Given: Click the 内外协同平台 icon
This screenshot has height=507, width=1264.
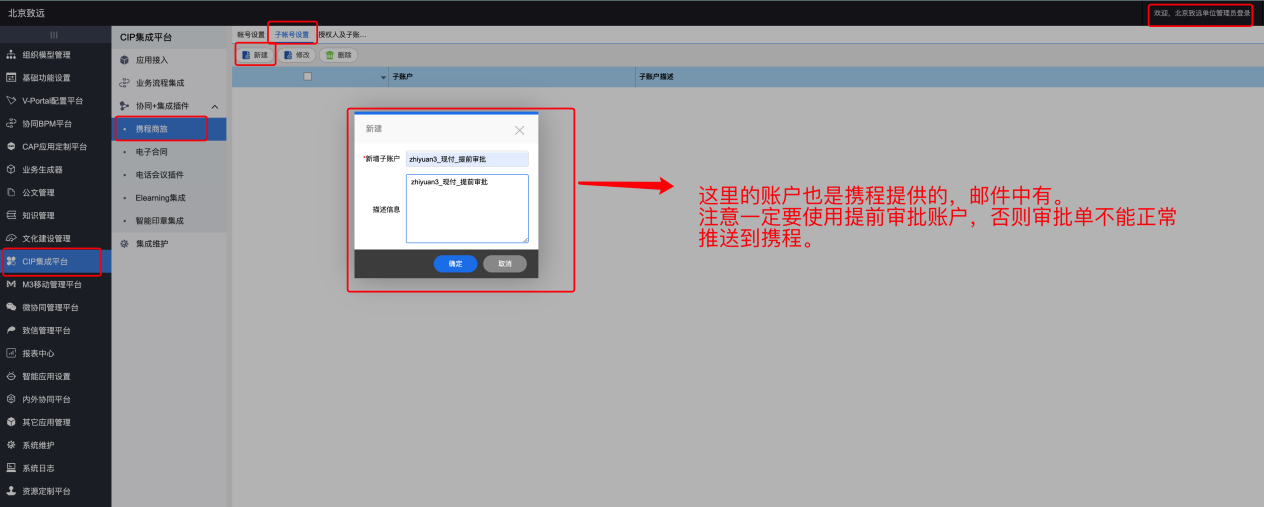Looking at the screenshot, I should pyautogui.click(x=11, y=400).
